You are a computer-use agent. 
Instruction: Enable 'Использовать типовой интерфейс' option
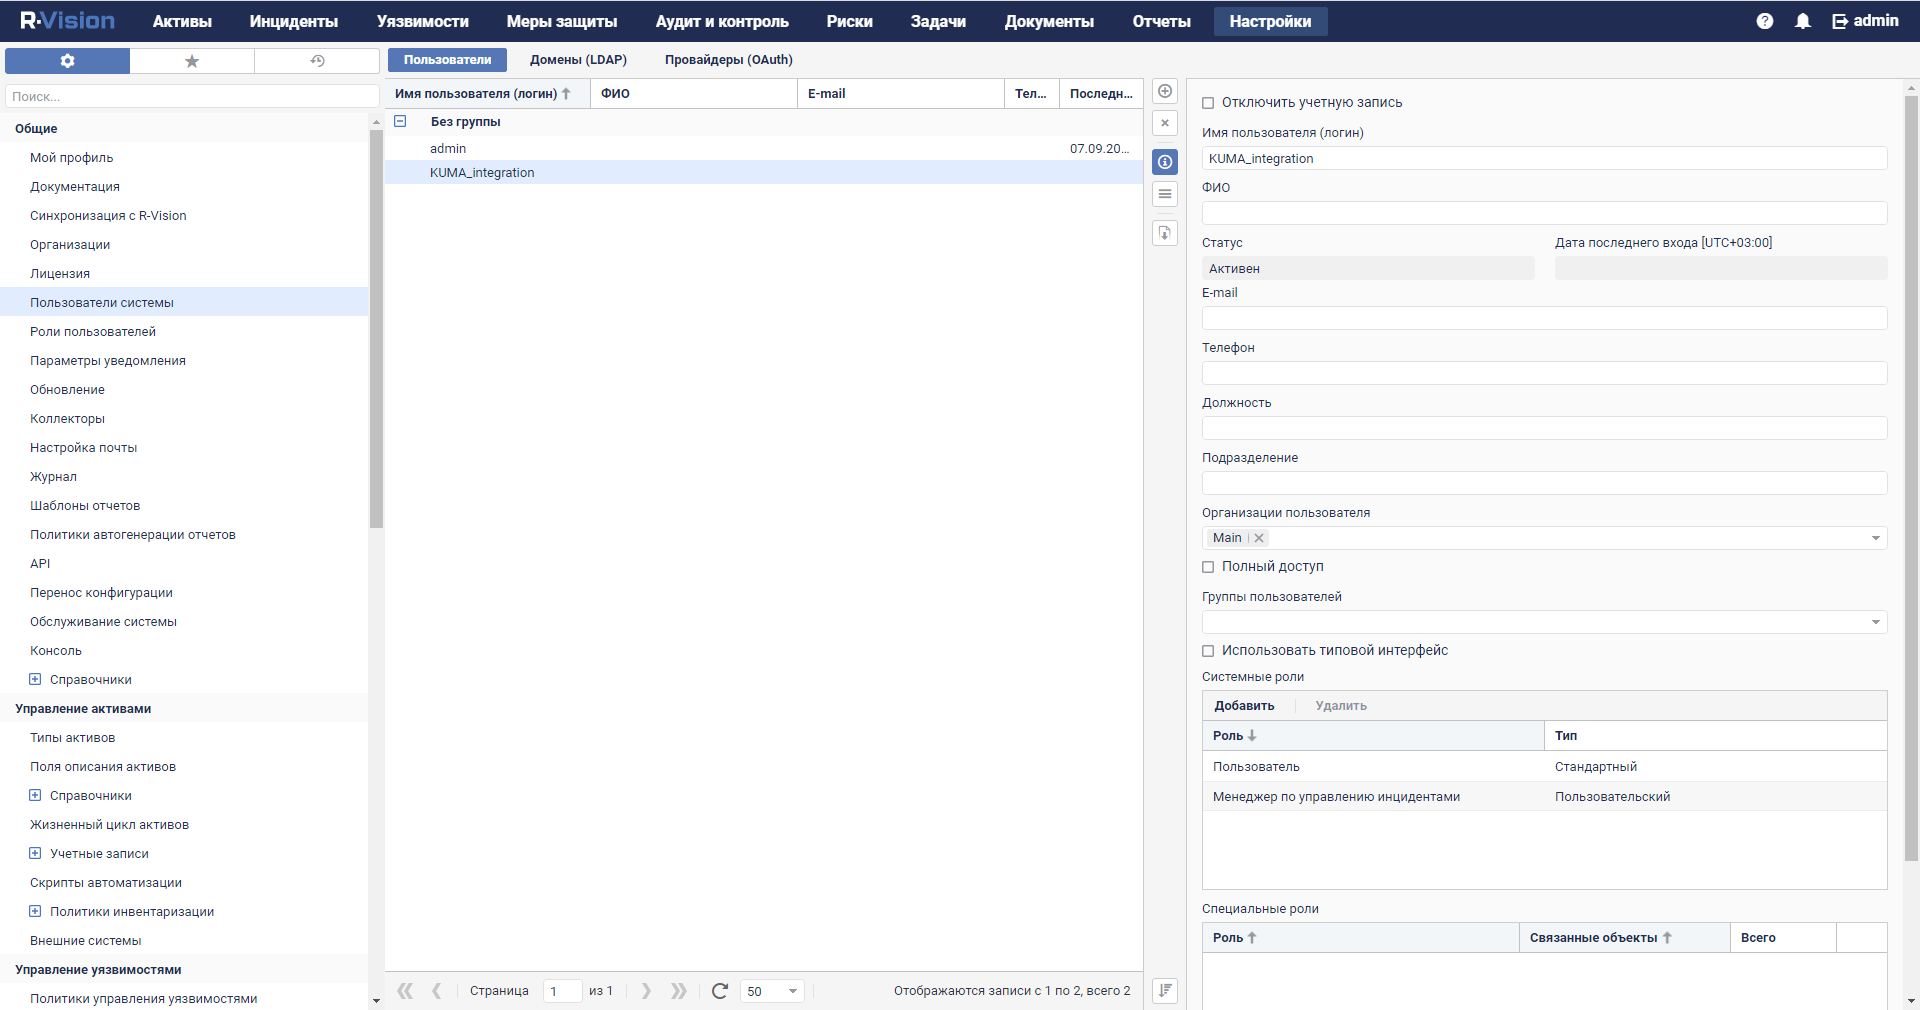pos(1208,651)
